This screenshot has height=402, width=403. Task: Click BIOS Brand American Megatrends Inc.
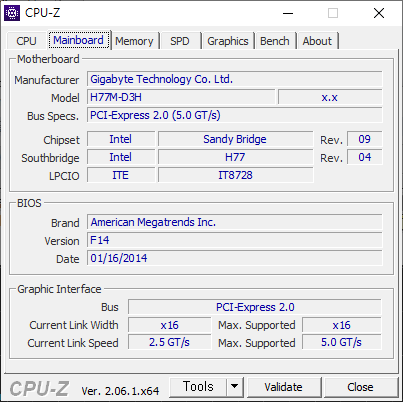[235, 222]
